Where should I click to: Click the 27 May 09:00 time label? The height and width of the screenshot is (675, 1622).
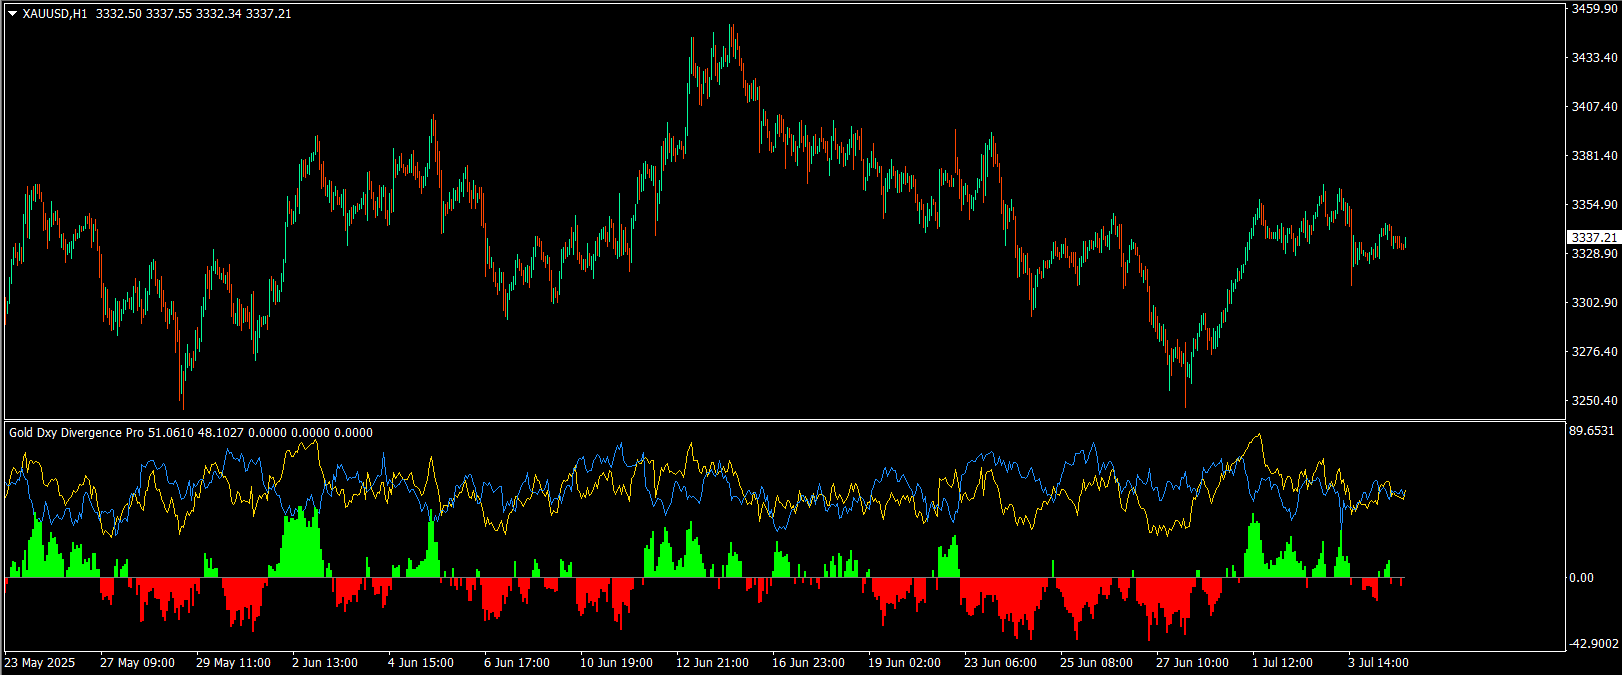pos(138,663)
